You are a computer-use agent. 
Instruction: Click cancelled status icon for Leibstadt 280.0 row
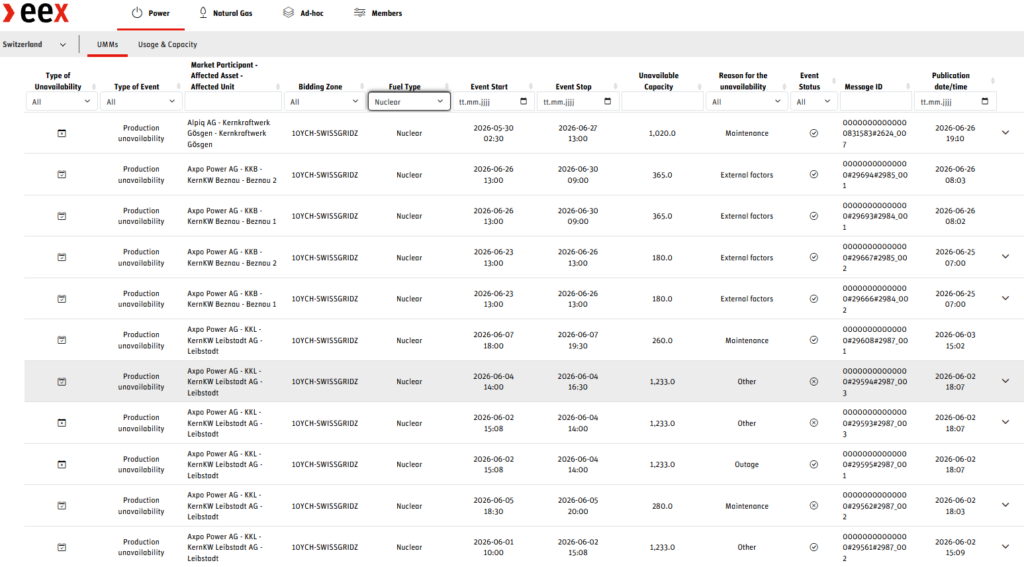tap(814, 506)
